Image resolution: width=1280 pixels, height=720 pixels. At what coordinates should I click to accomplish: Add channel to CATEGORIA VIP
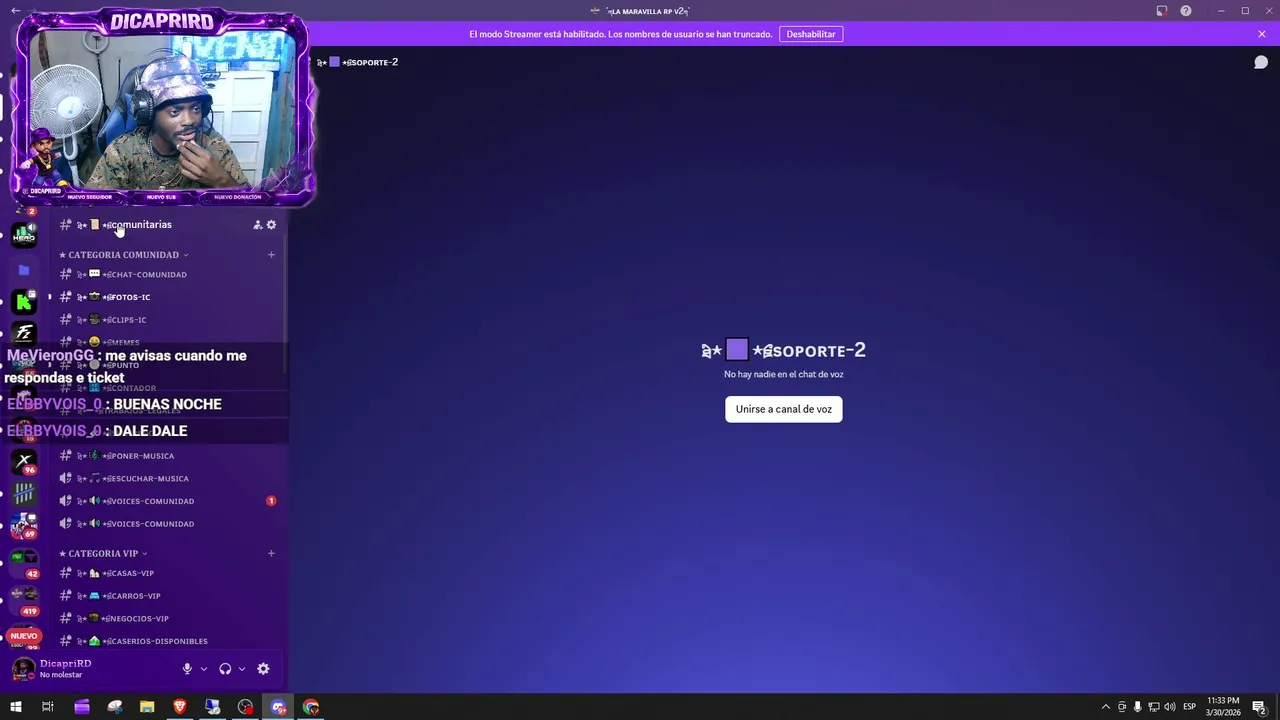coord(271,554)
